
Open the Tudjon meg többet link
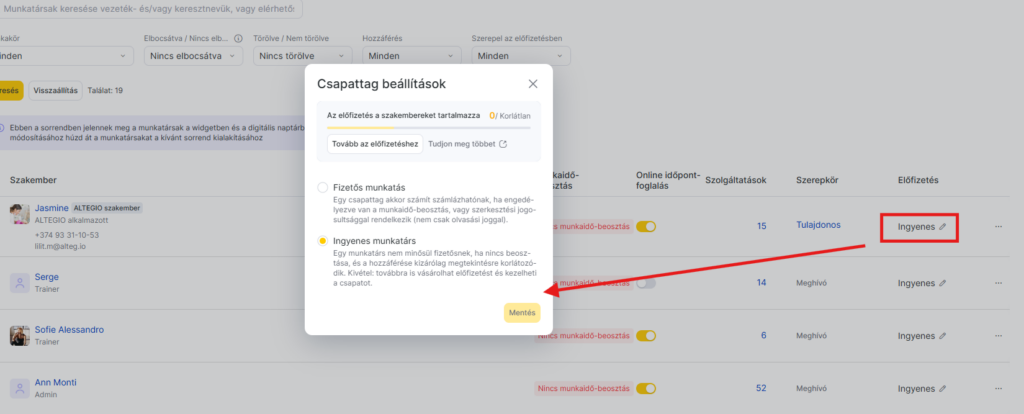[x=467, y=144]
